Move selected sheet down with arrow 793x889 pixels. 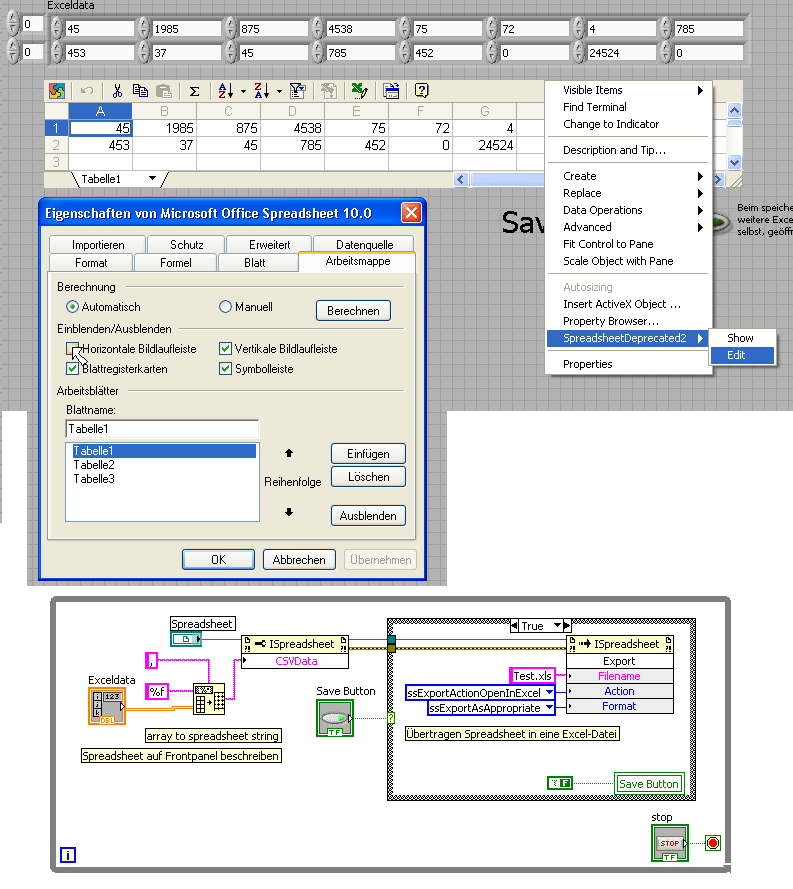point(289,512)
